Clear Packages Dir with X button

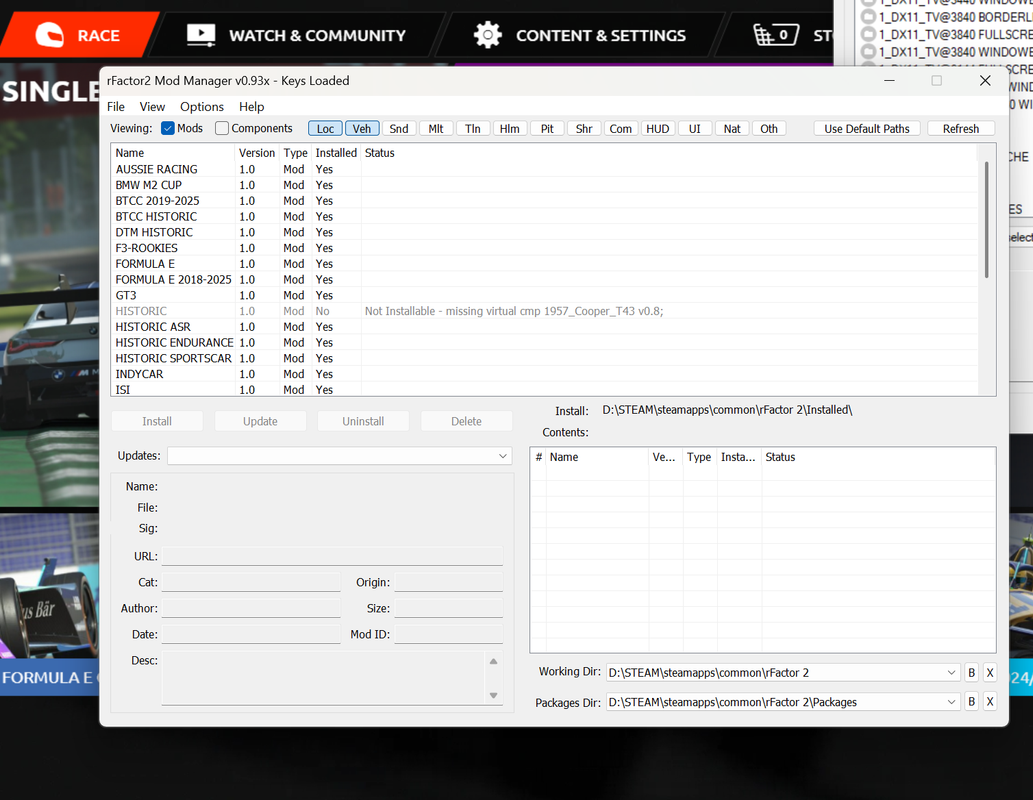pos(990,702)
